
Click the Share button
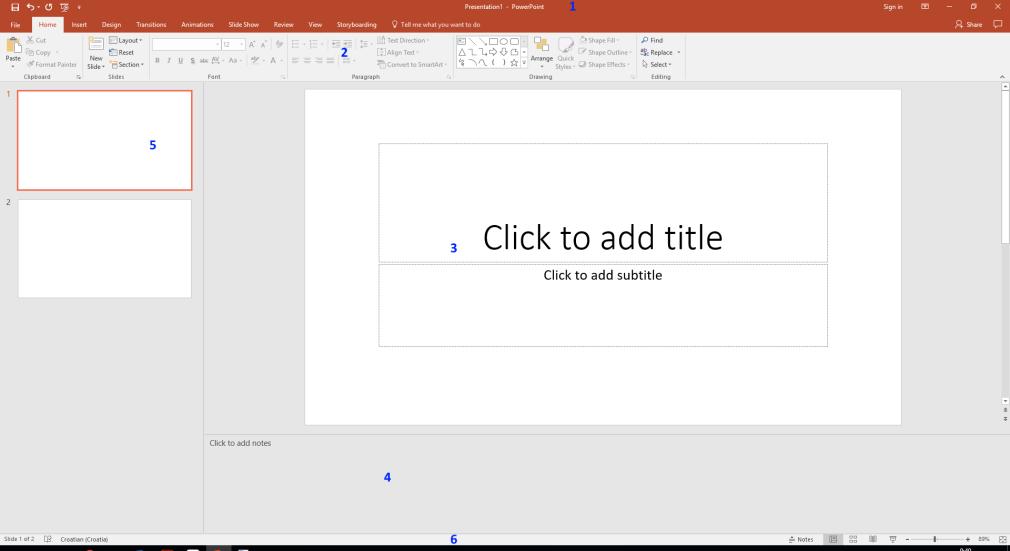tap(969, 24)
